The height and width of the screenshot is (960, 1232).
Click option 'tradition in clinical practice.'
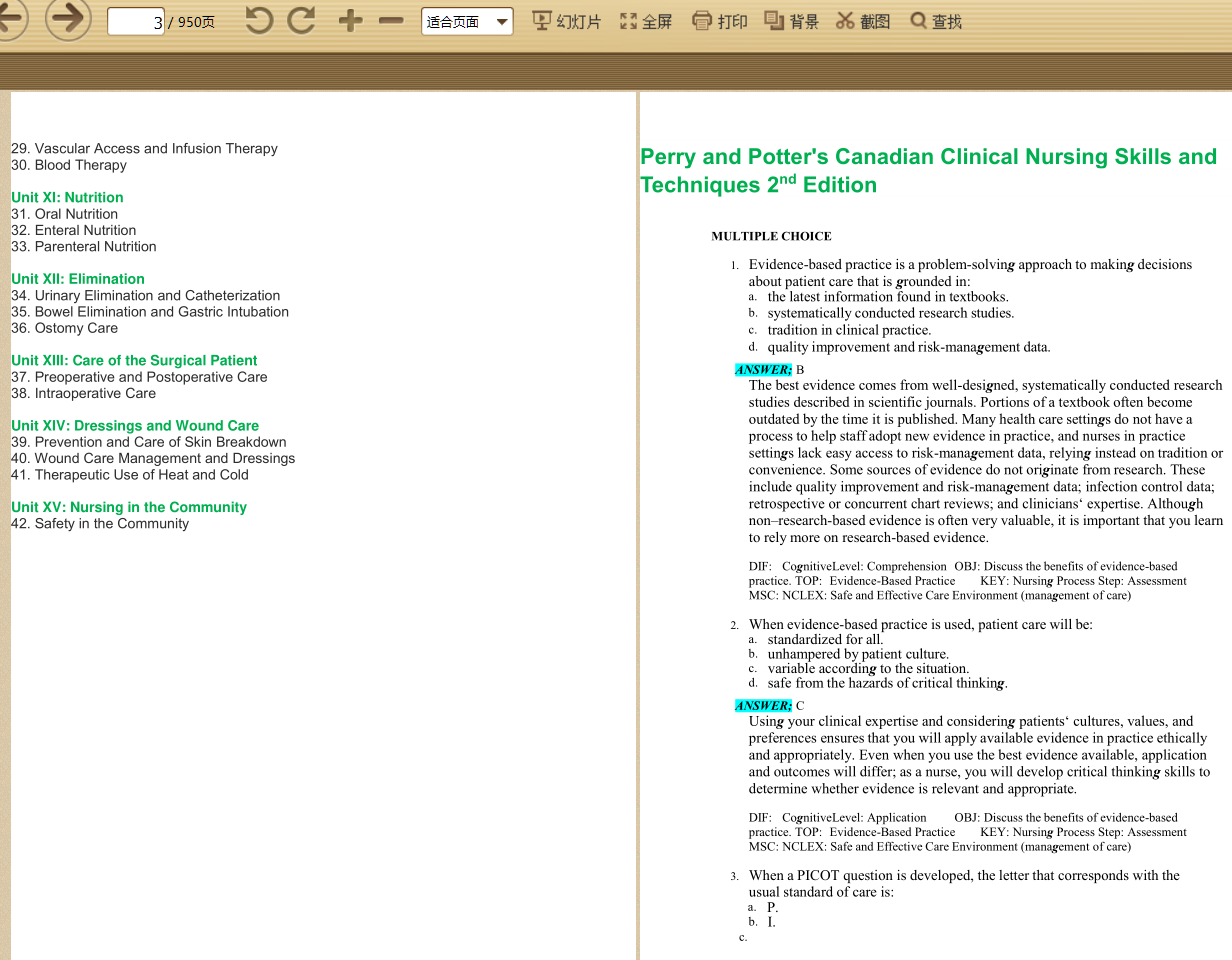(x=849, y=330)
